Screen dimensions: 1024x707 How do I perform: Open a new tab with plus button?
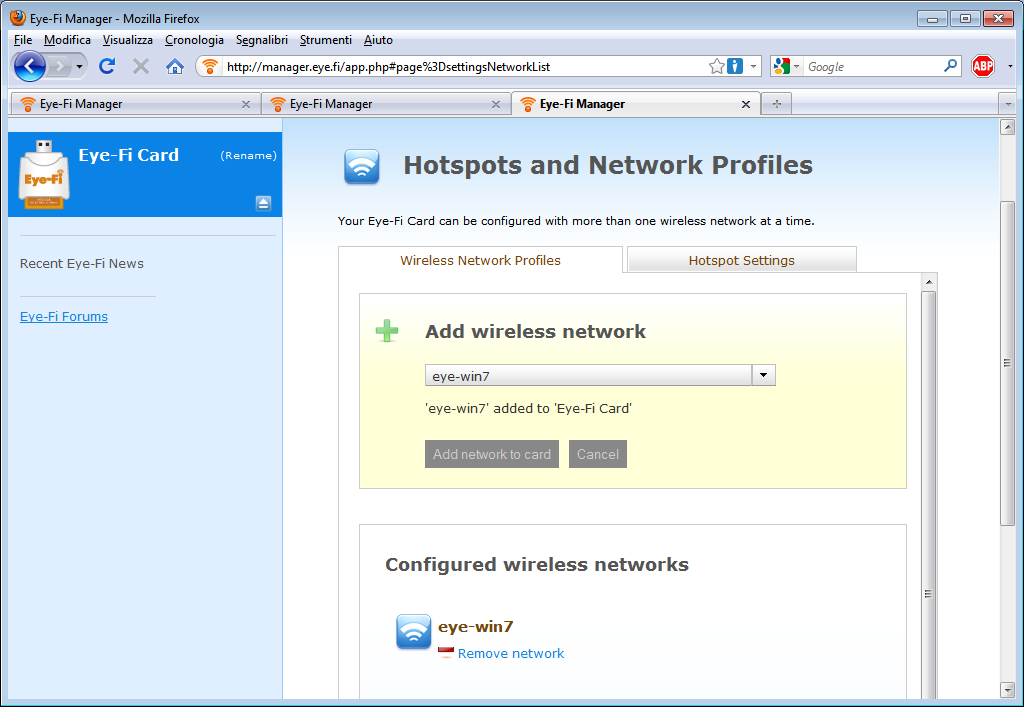click(776, 104)
